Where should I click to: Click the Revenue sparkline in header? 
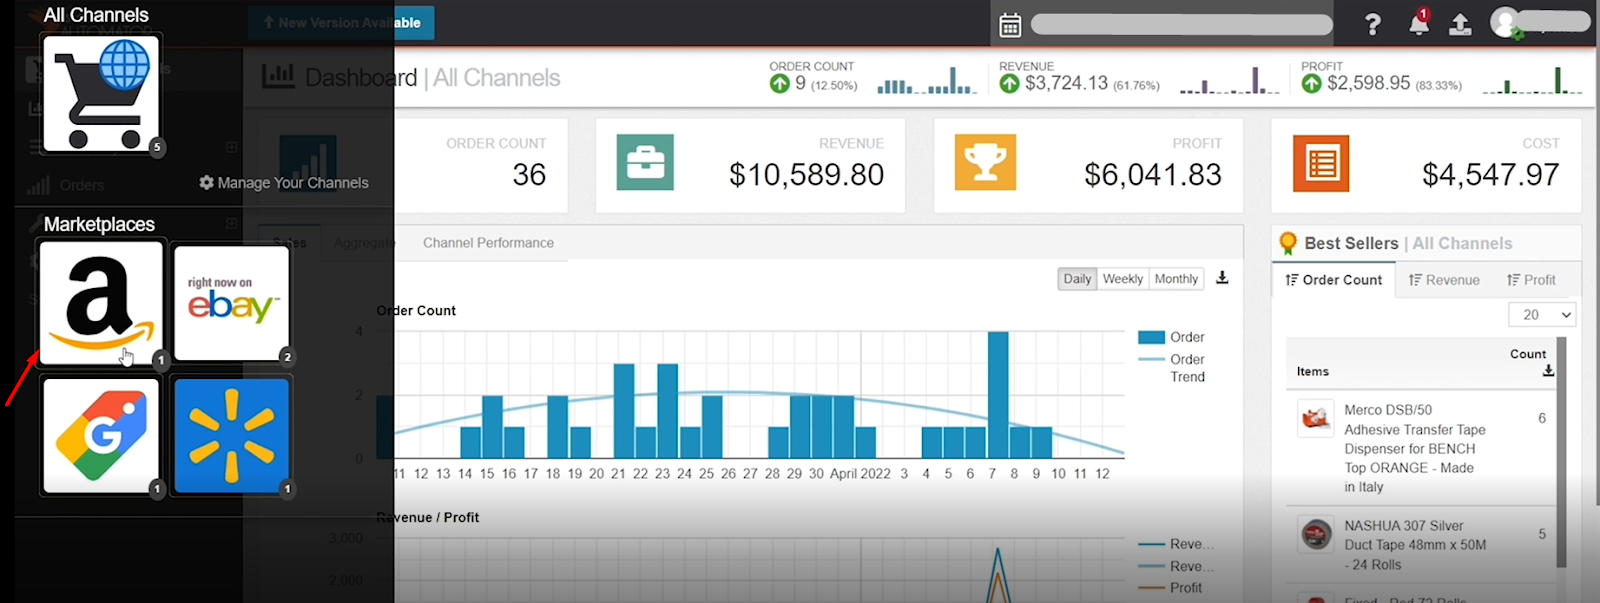click(x=1229, y=80)
